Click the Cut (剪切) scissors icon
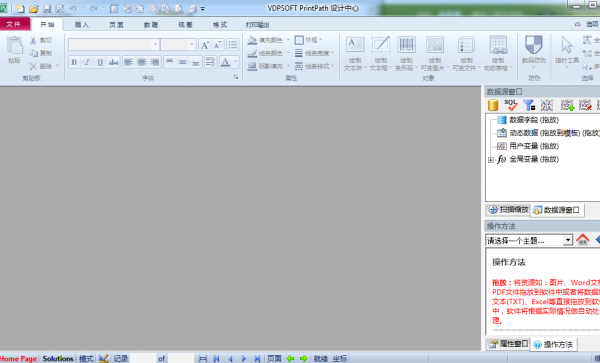 (33, 40)
